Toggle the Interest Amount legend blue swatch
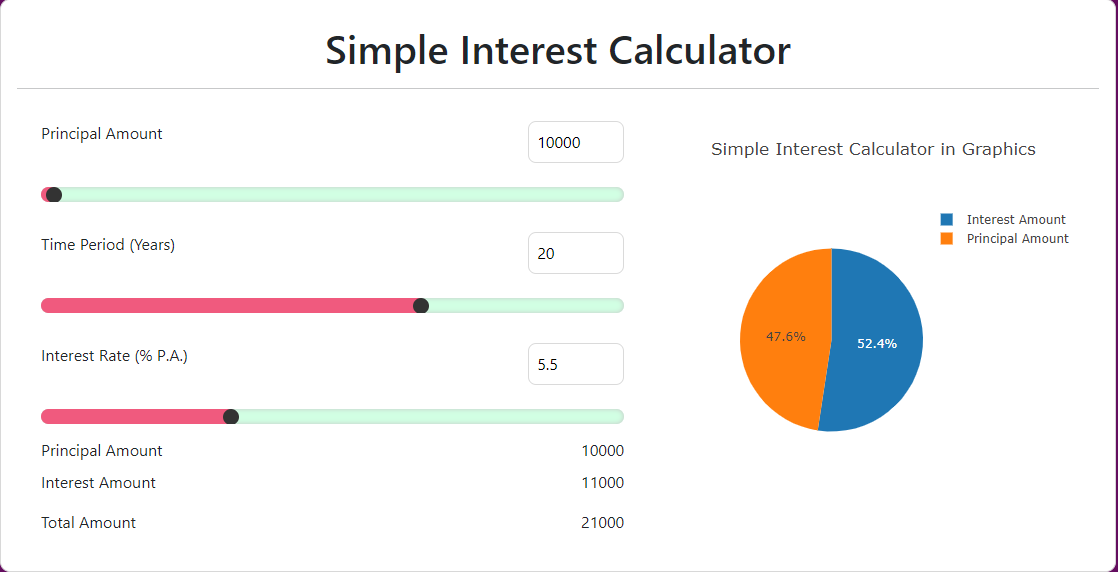The image size is (1118, 572). [946, 220]
